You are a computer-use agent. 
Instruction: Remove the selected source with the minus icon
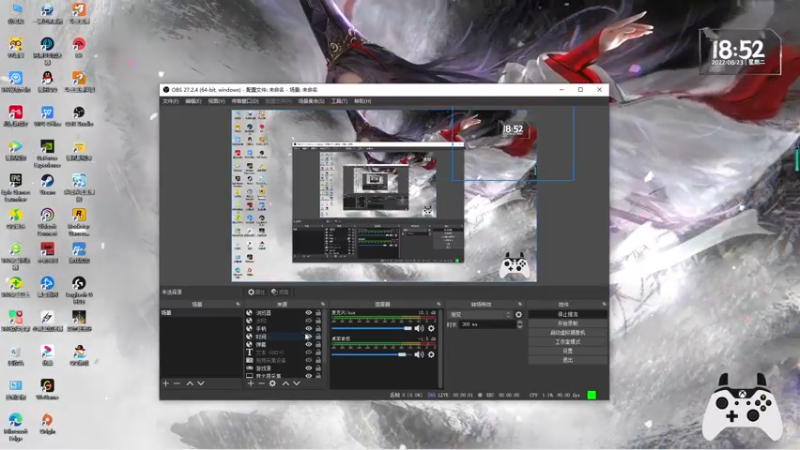click(x=261, y=383)
